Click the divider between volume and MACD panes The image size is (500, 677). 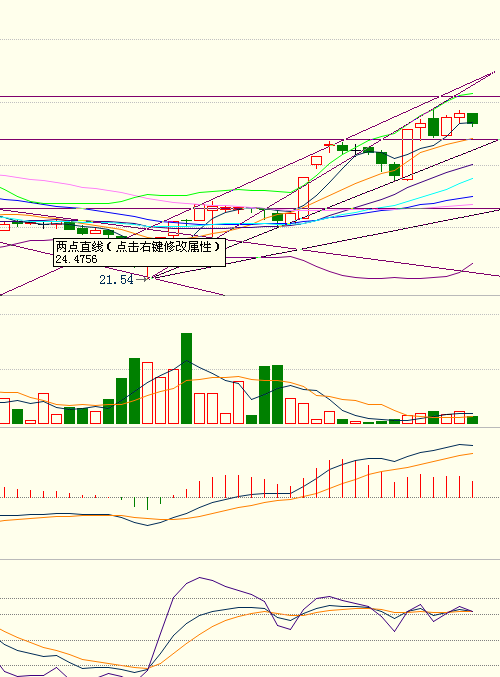[x=250, y=427]
